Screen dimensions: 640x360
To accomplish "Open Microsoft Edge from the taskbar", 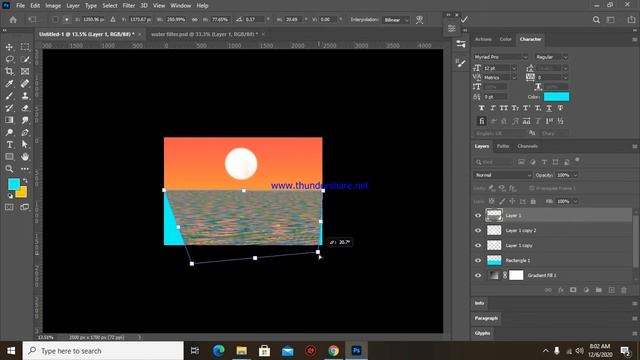I will [218, 351].
